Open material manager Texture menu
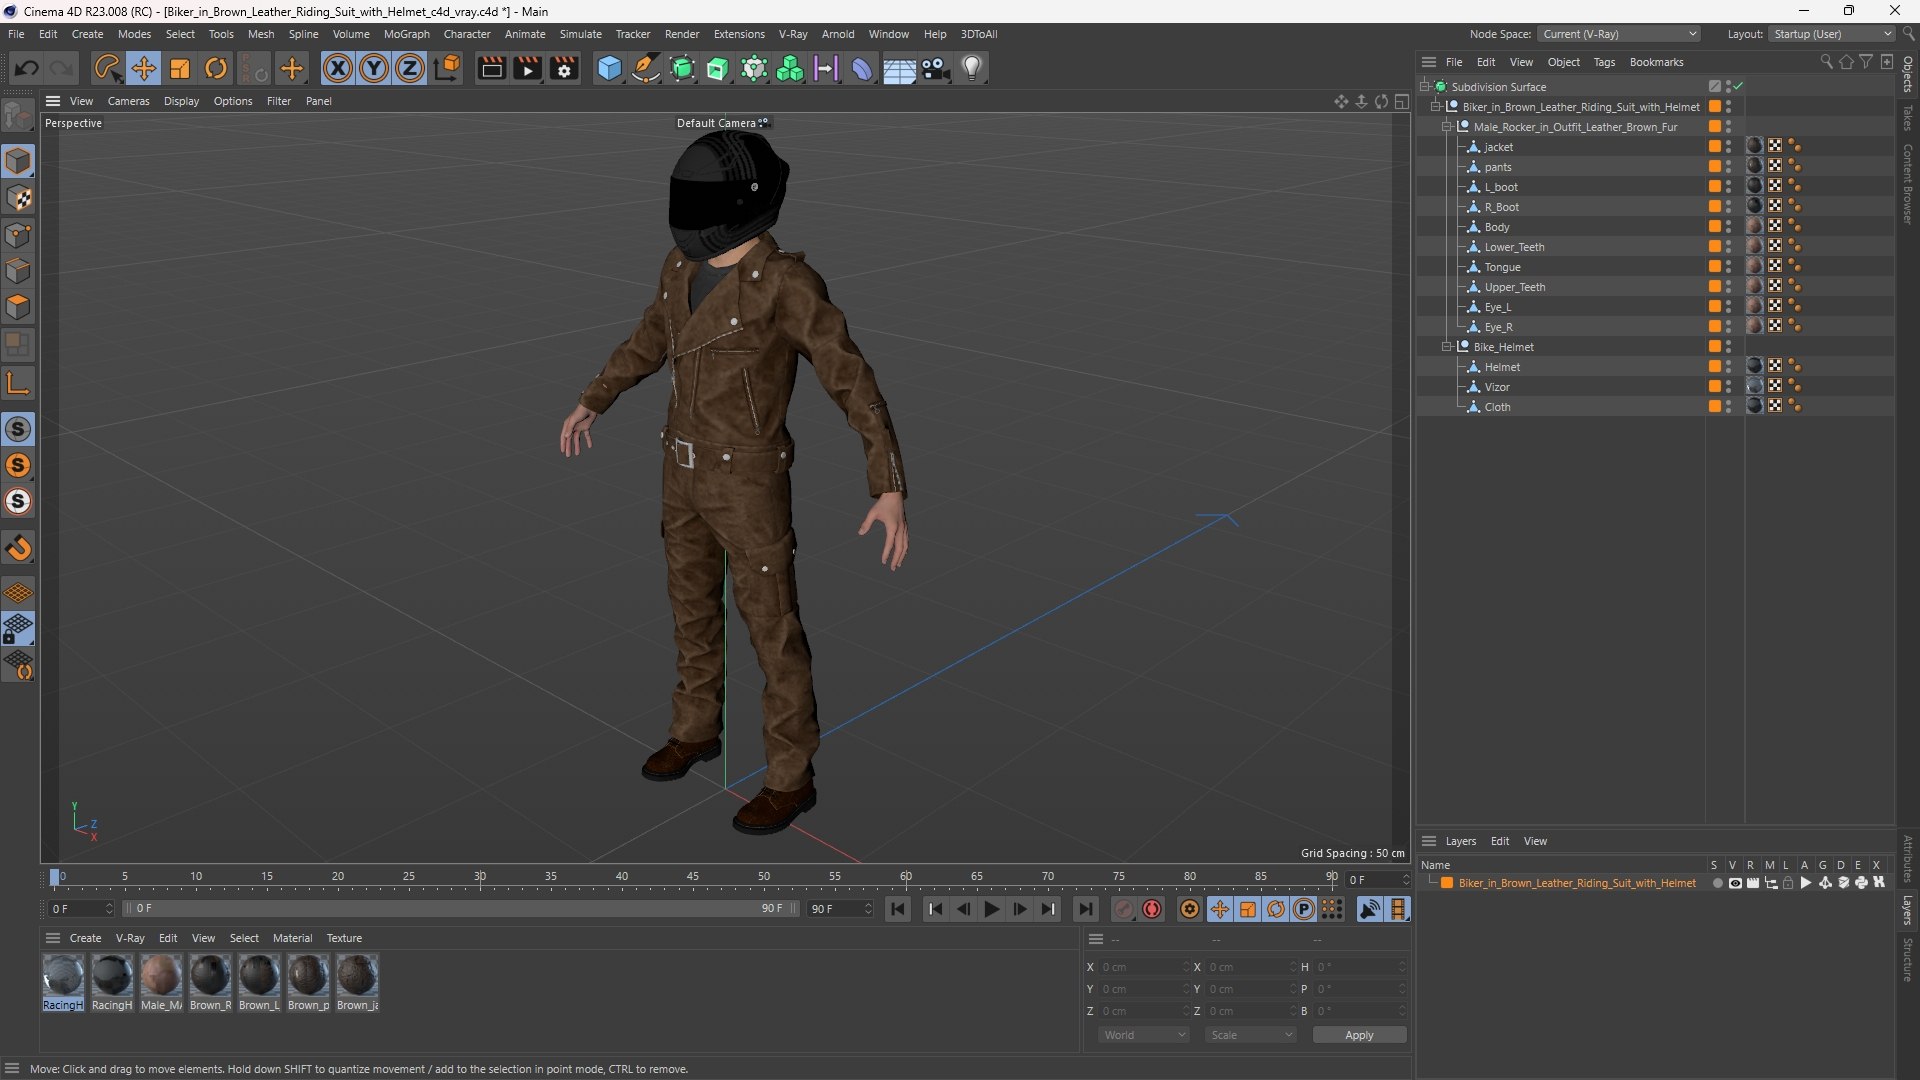The width and height of the screenshot is (1920, 1080). 344,938
